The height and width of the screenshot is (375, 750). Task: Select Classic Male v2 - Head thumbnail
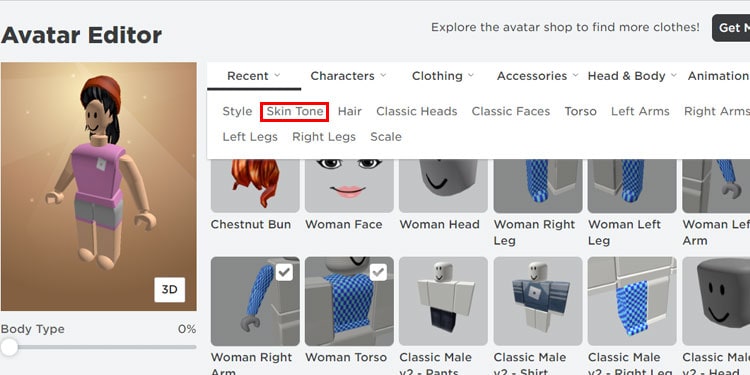(716, 301)
